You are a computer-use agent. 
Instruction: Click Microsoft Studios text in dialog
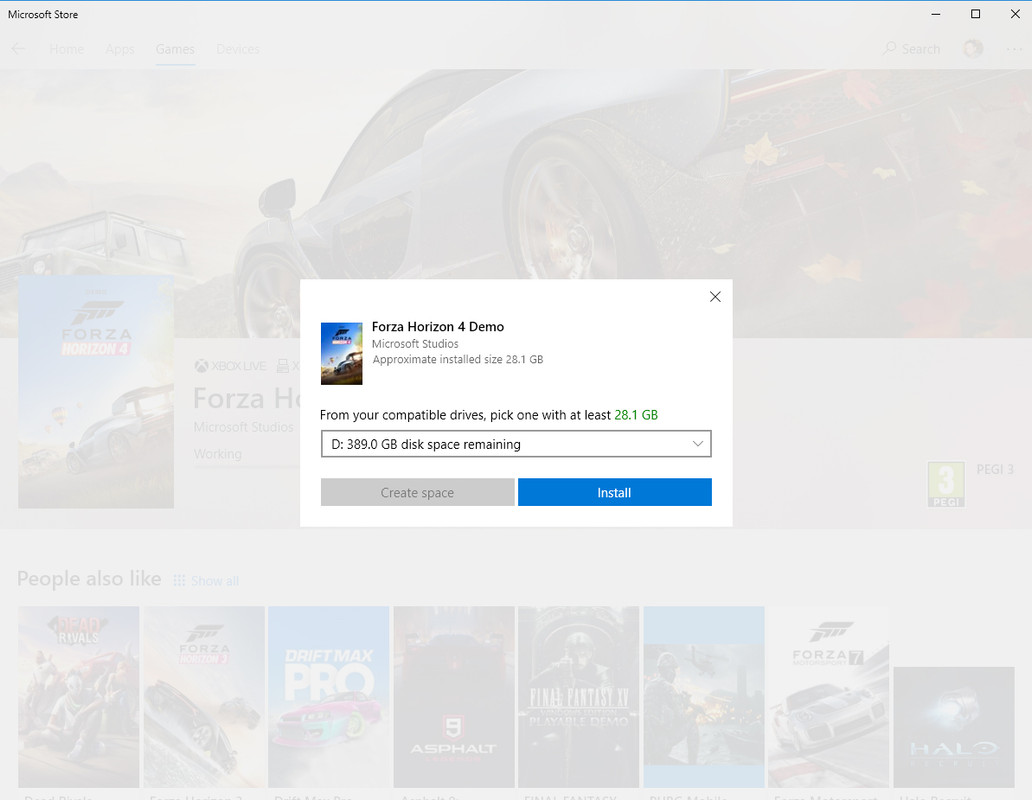(415, 343)
